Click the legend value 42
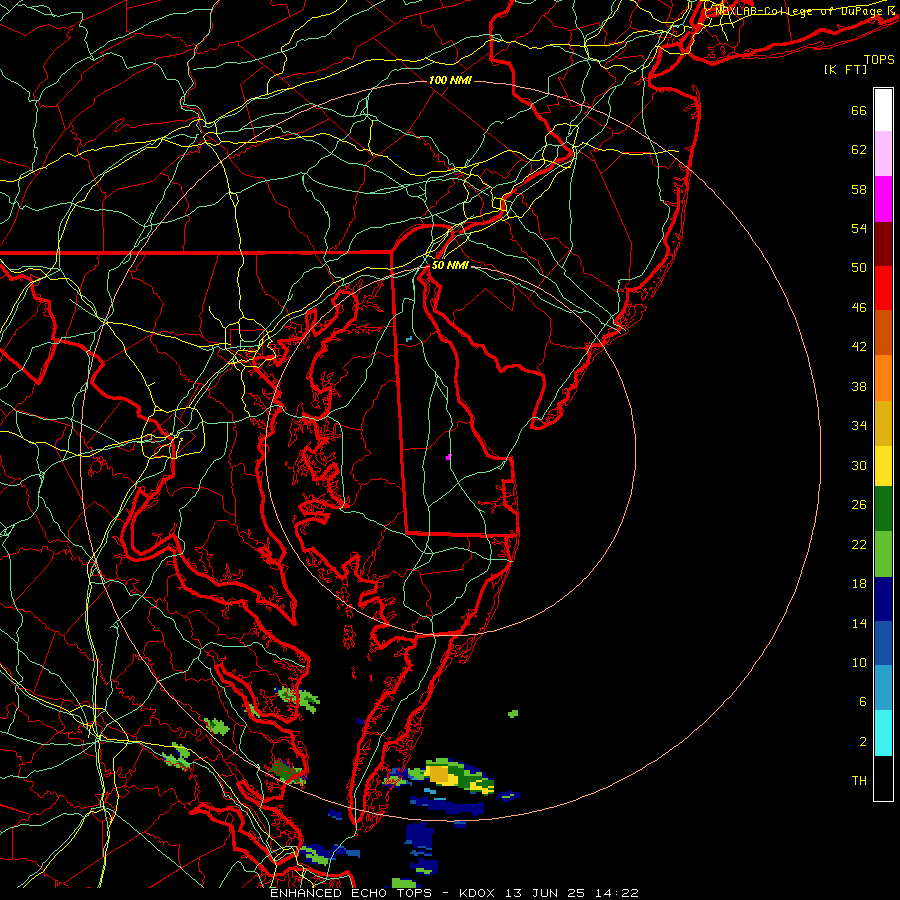 pos(859,347)
